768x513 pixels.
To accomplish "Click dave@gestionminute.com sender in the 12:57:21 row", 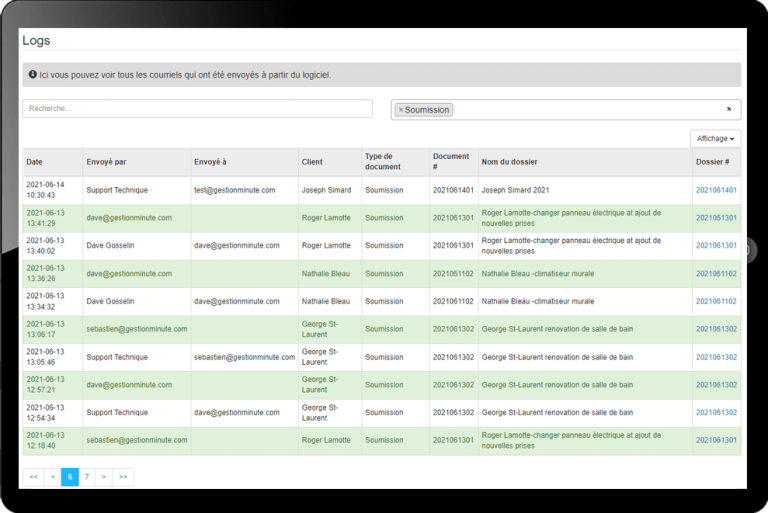I will (x=129, y=385).
